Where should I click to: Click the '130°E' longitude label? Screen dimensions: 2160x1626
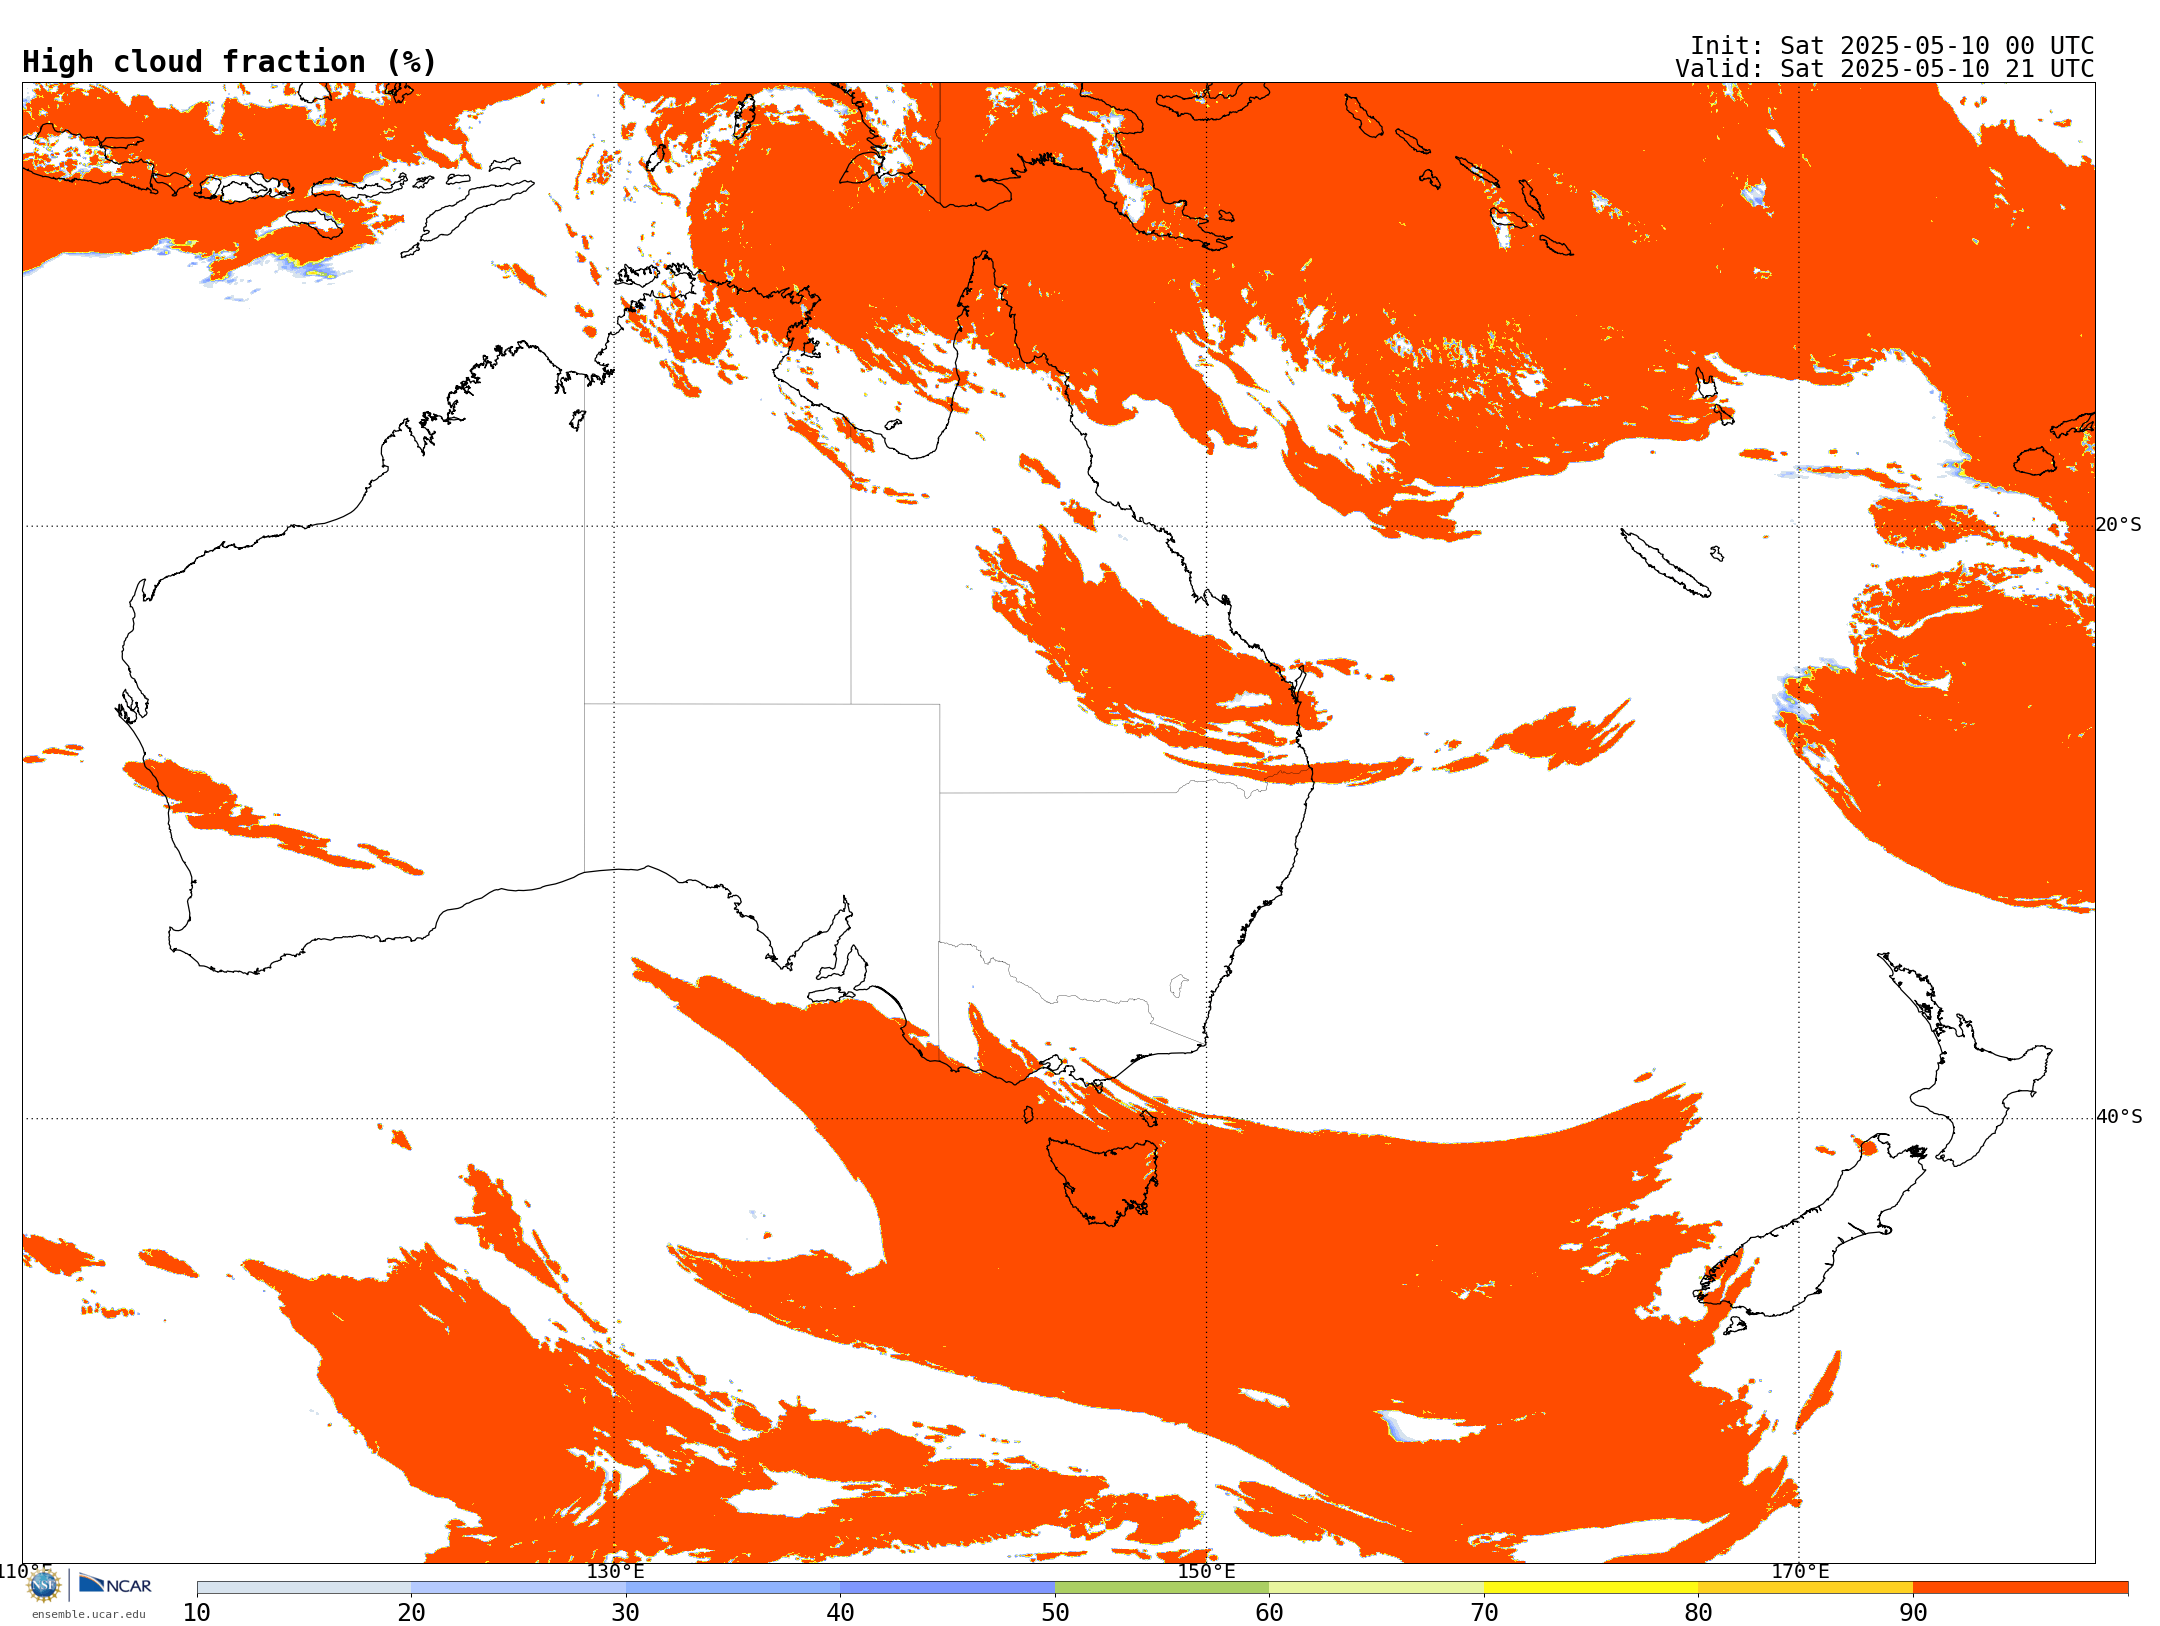coord(615,1571)
